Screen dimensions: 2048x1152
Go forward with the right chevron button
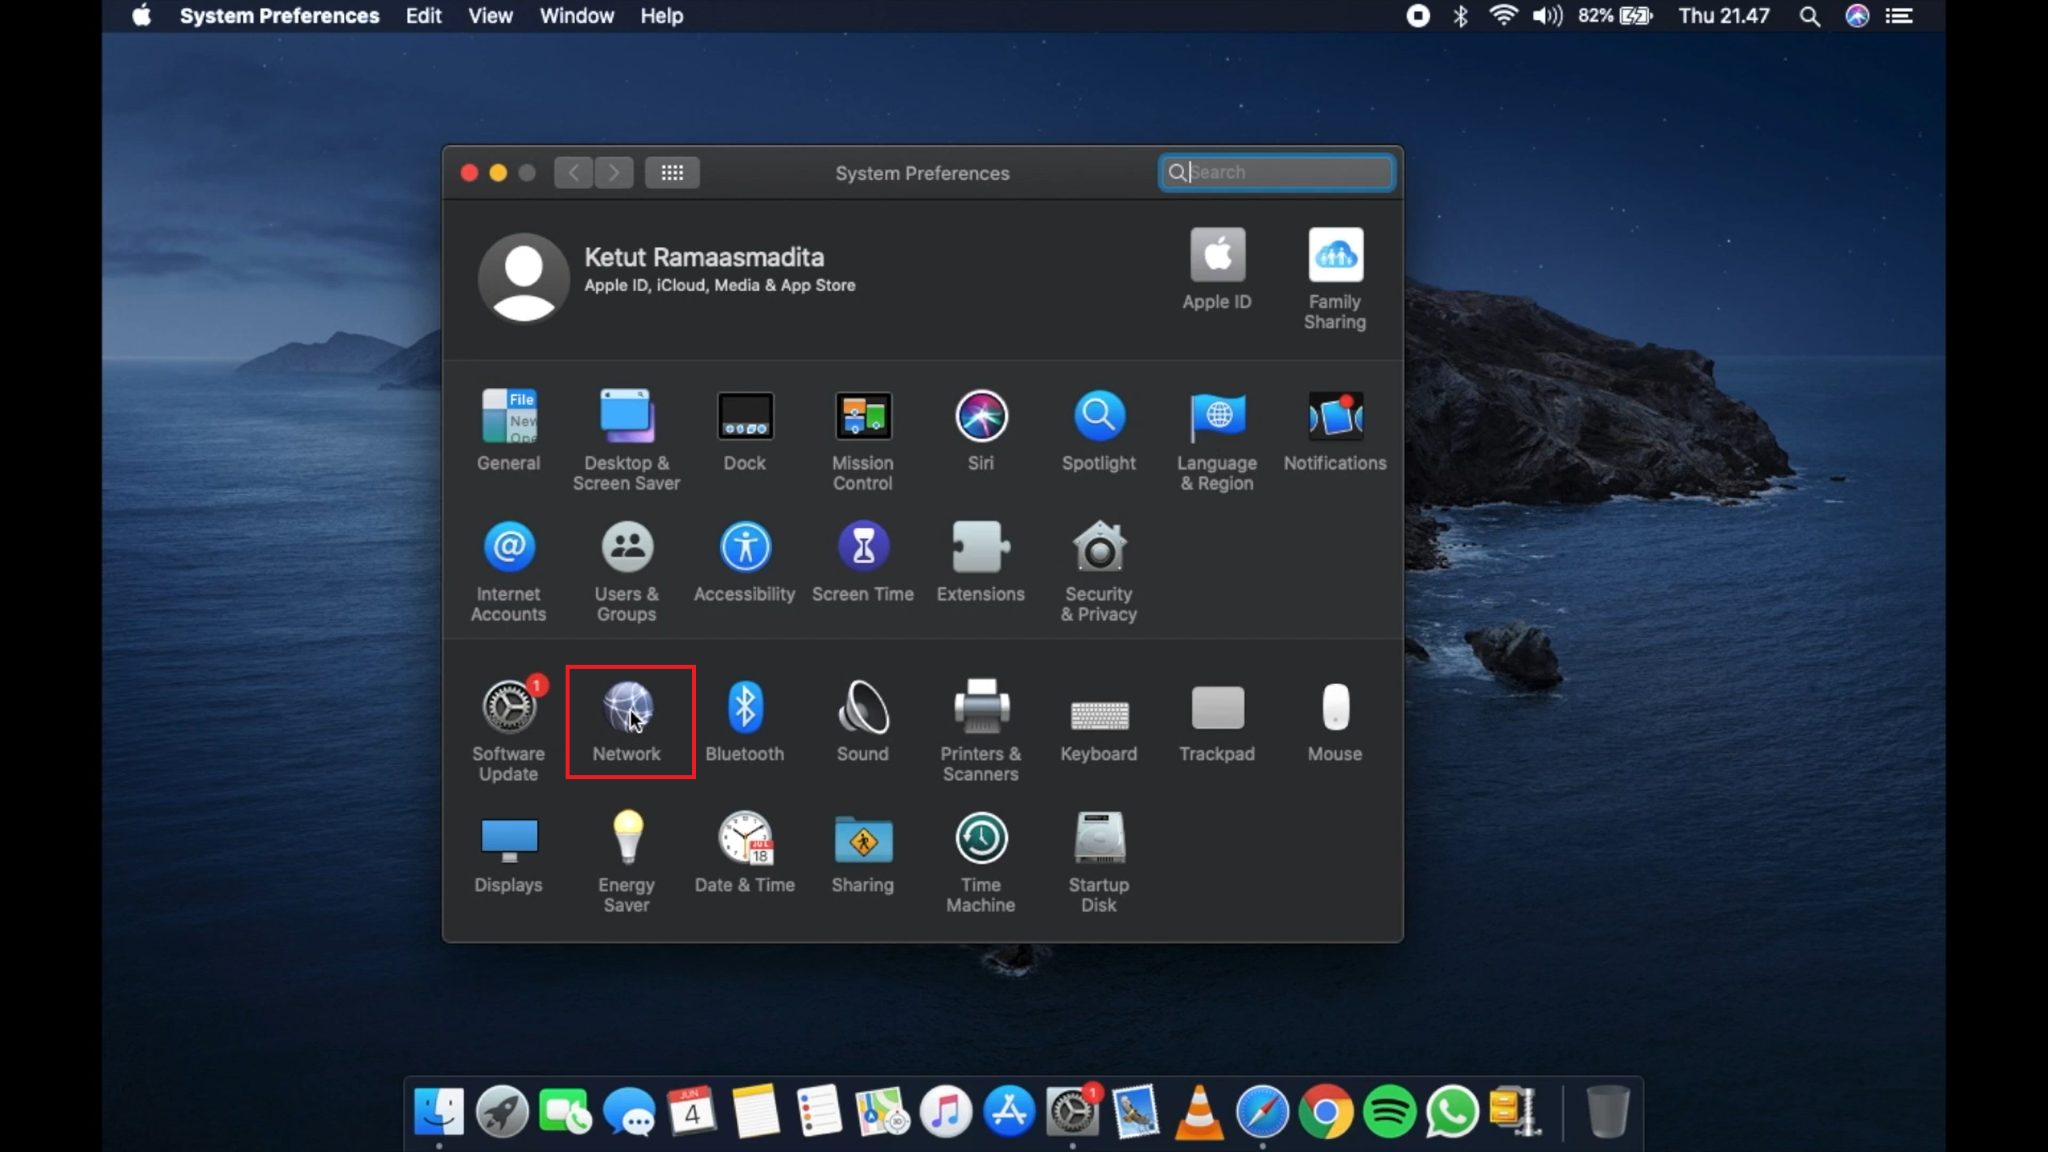point(614,172)
